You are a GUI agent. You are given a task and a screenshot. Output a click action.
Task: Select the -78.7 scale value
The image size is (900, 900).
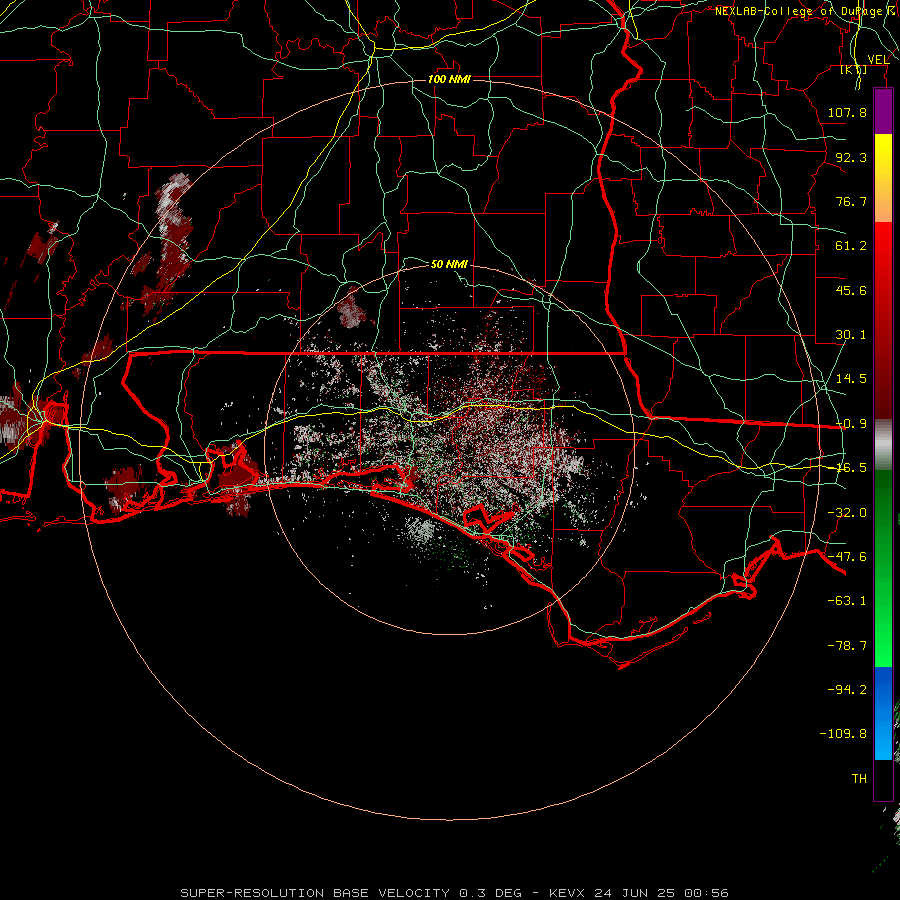click(x=847, y=646)
